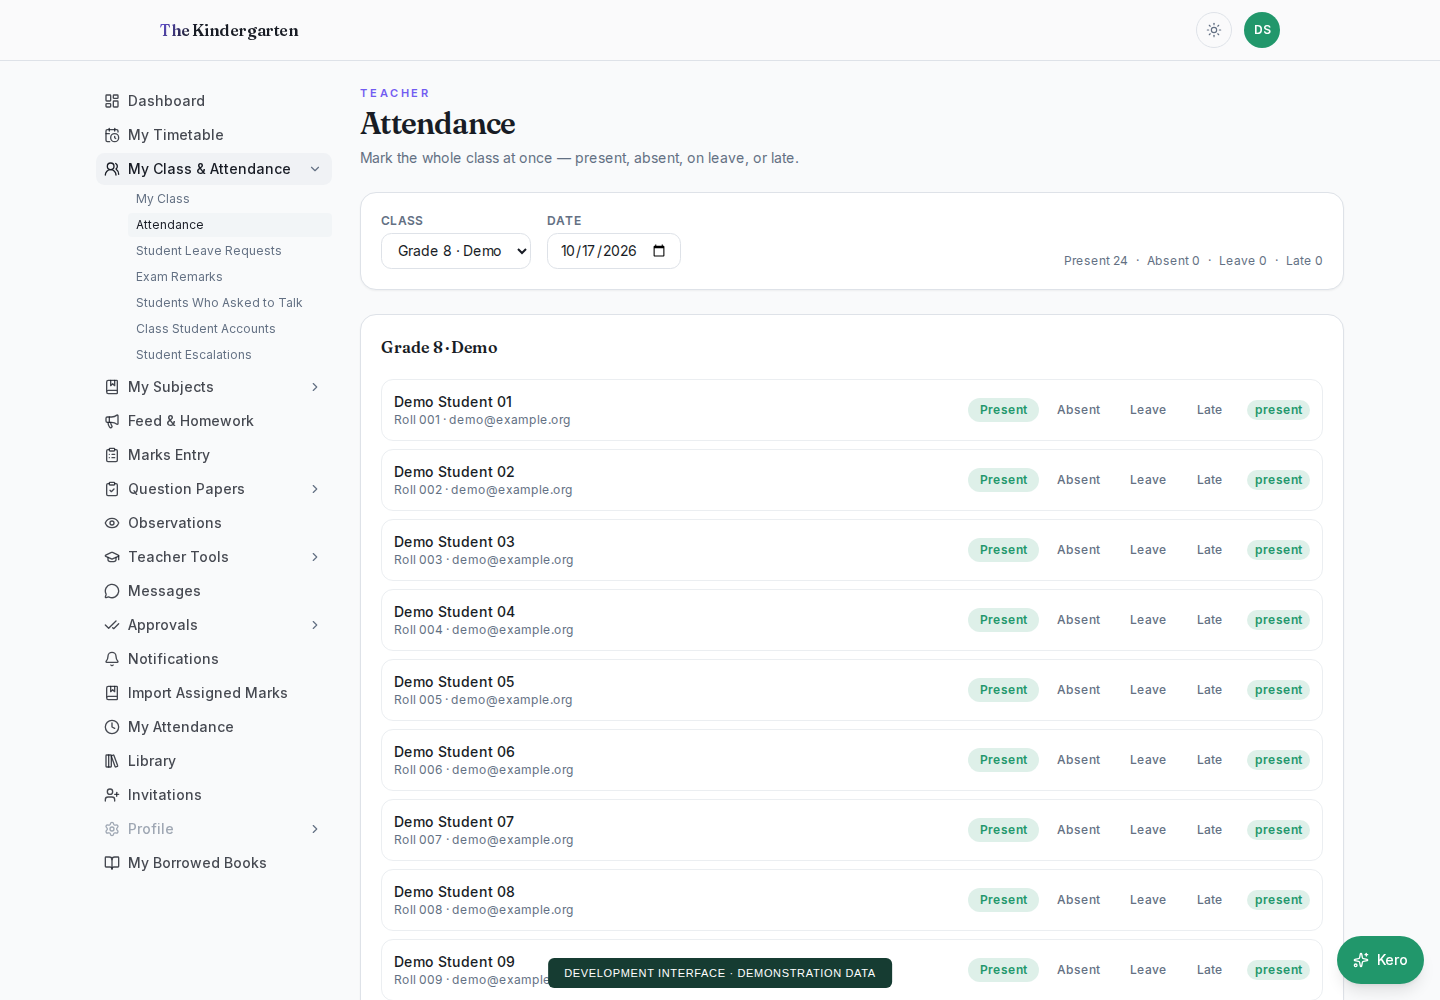Expand the Profile submenu chevron
This screenshot has width=1440, height=1000.
click(315, 829)
